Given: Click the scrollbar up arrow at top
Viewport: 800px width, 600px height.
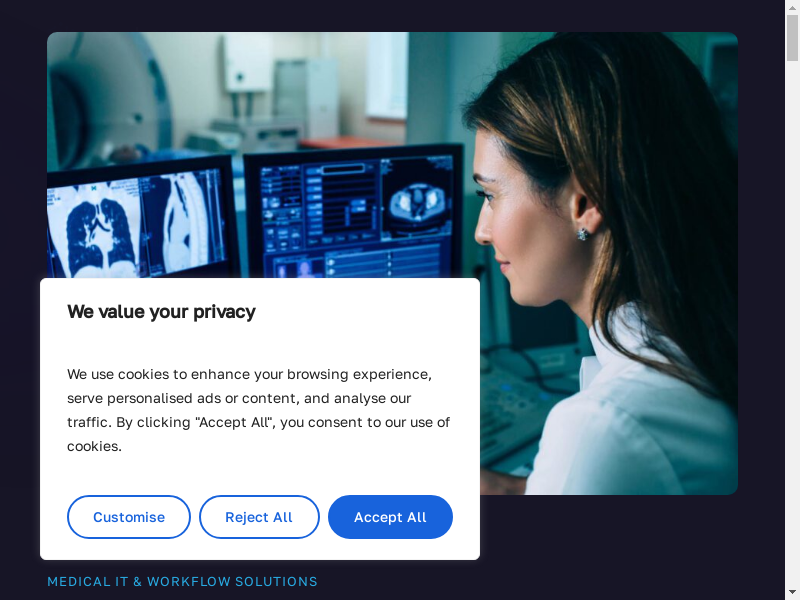Looking at the screenshot, I should click(x=792, y=6).
